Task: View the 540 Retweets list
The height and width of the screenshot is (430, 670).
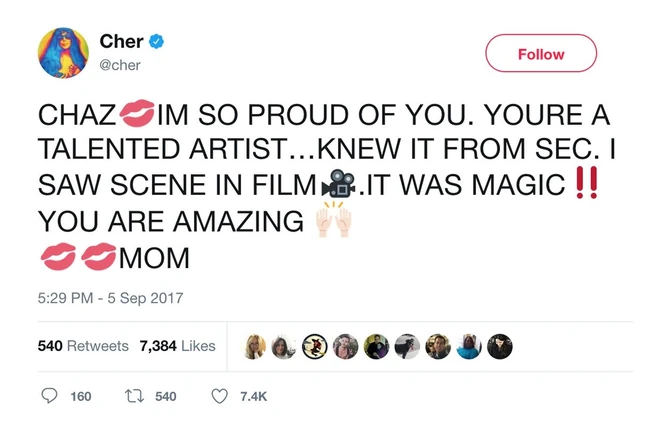Action: (83, 346)
